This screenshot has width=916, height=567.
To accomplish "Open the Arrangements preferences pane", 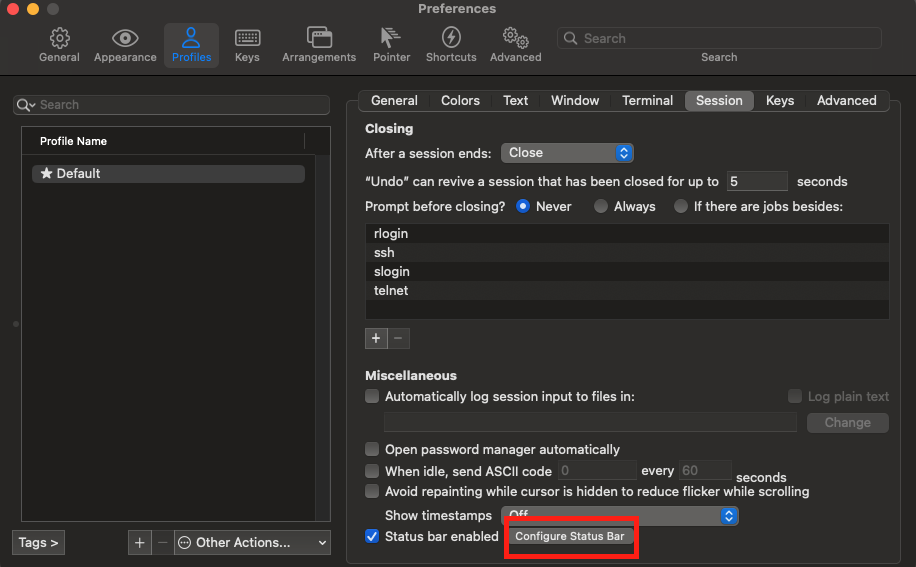I will 319,45.
